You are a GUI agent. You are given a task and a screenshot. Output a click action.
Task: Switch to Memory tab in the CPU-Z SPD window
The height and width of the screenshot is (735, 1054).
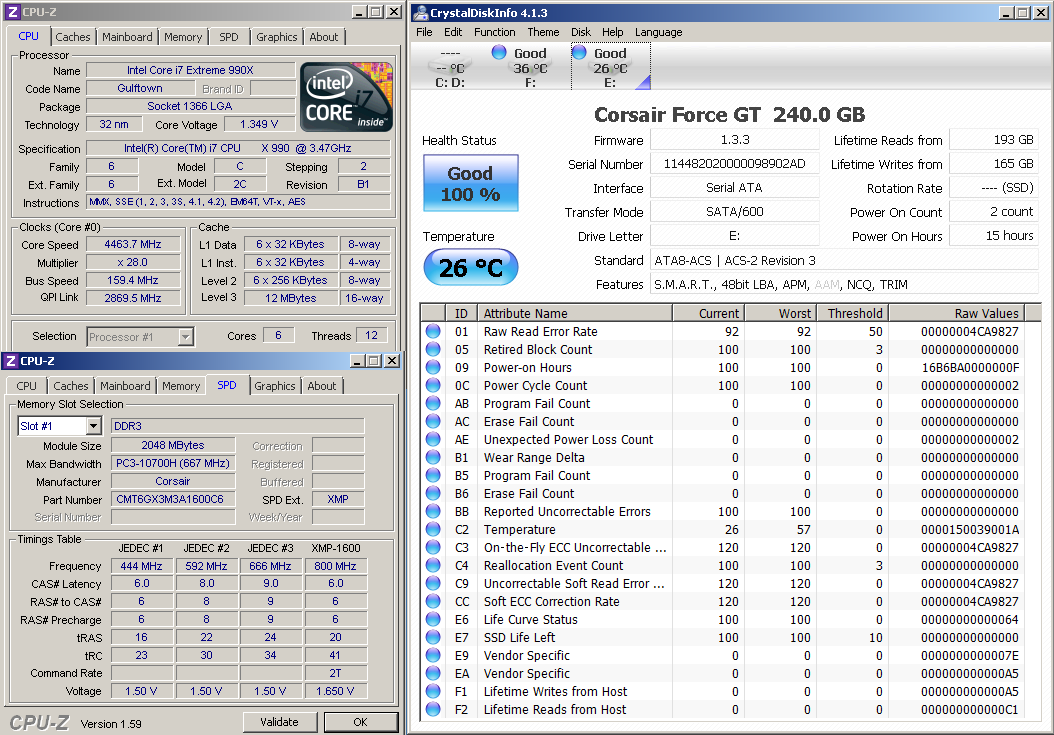(x=181, y=386)
